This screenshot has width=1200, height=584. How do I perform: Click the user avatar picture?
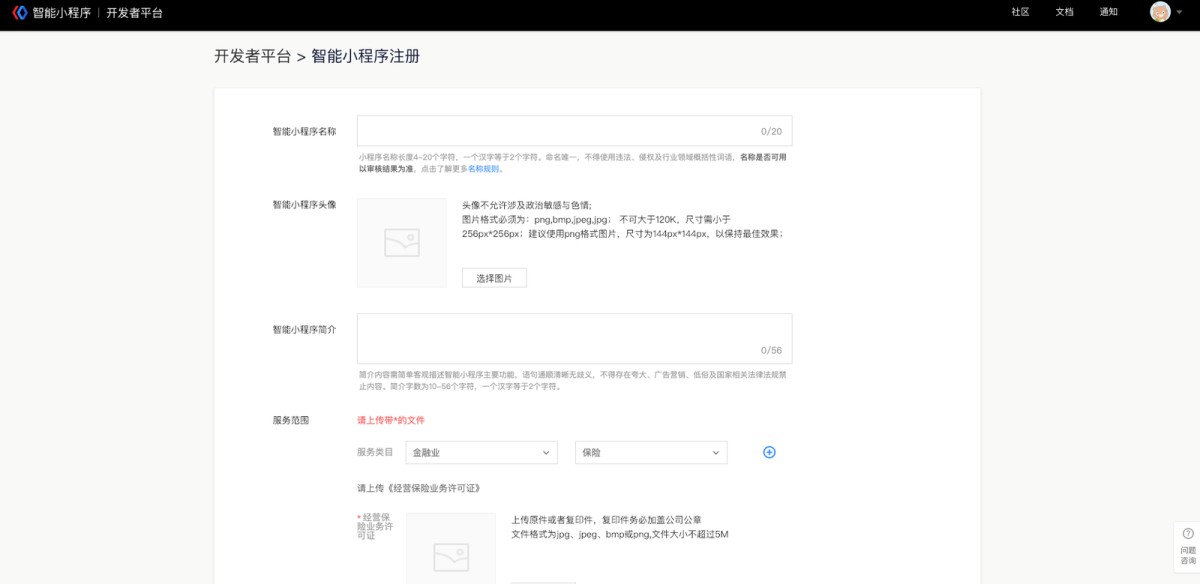tap(1160, 12)
